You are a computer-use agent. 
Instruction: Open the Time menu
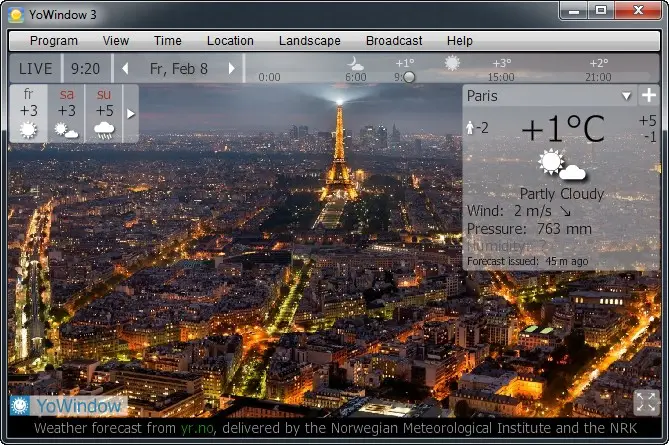(x=168, y=41)
